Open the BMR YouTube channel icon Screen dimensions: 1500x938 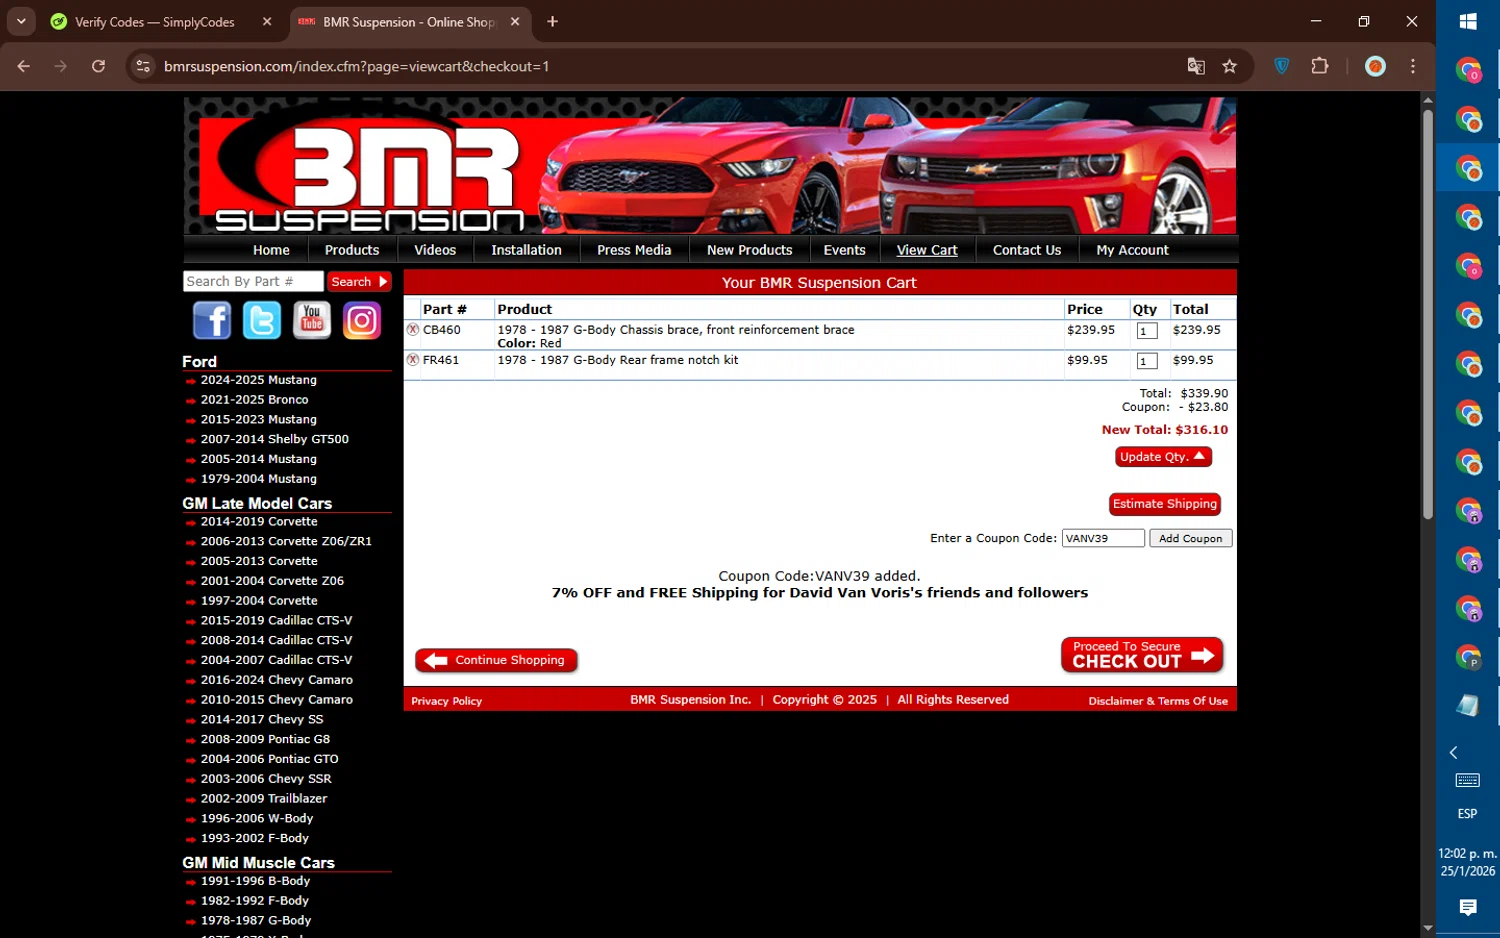(x=312, y=321)
